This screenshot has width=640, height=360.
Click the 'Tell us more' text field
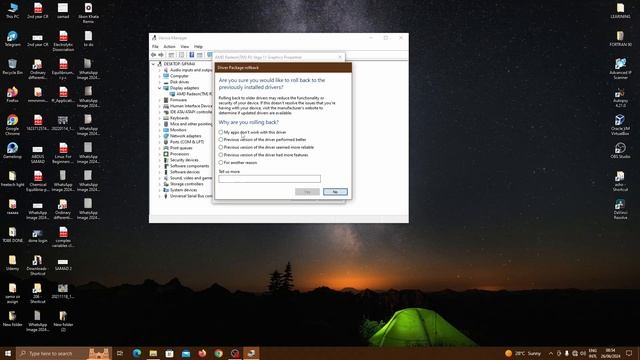269,179
